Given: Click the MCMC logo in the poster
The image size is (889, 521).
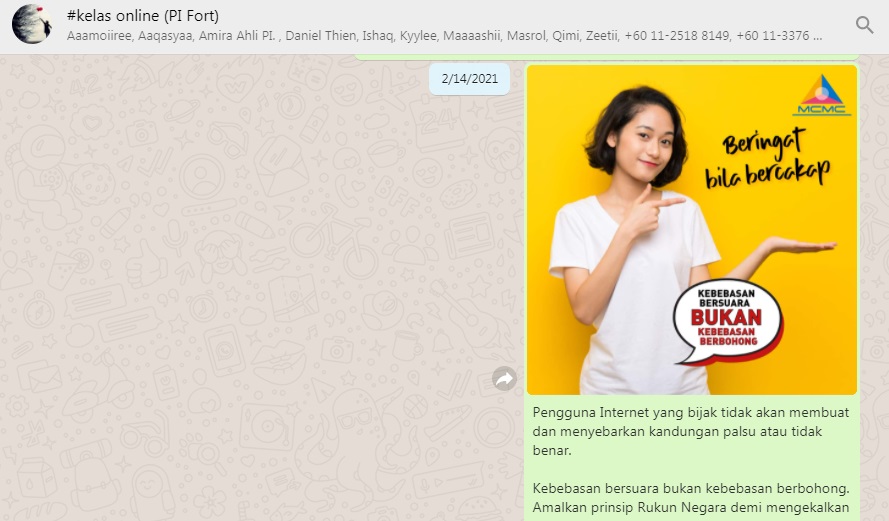Looking at the screenshot, I should tap(822, 95).
